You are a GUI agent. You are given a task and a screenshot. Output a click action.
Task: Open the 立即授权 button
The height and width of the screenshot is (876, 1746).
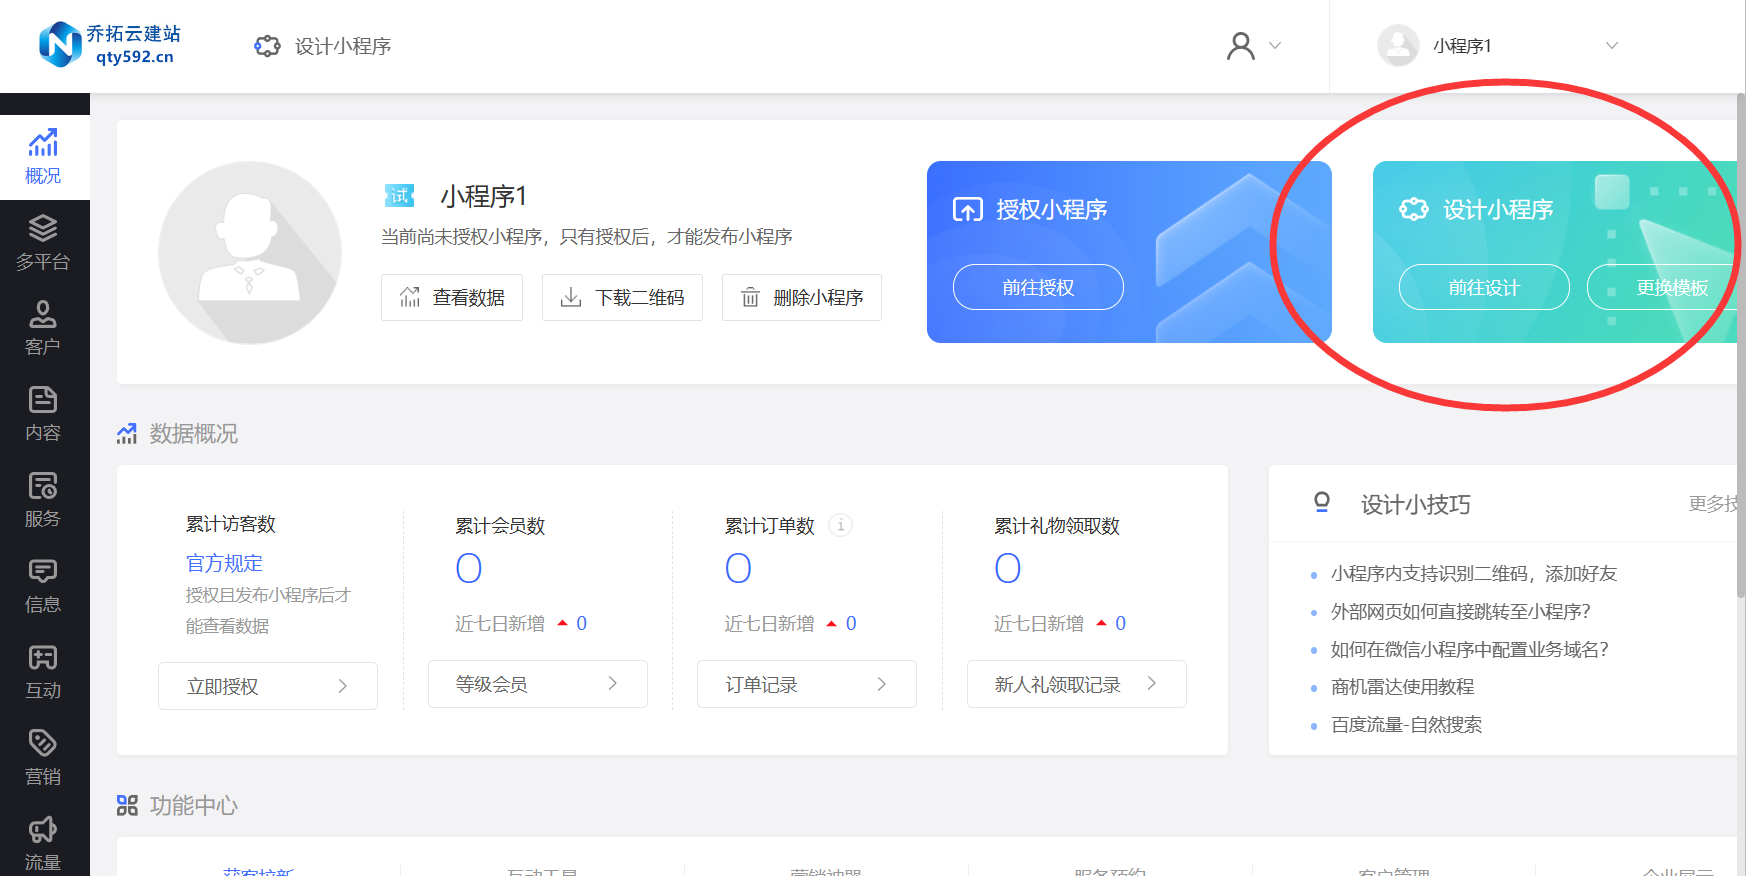pos(268,686)
